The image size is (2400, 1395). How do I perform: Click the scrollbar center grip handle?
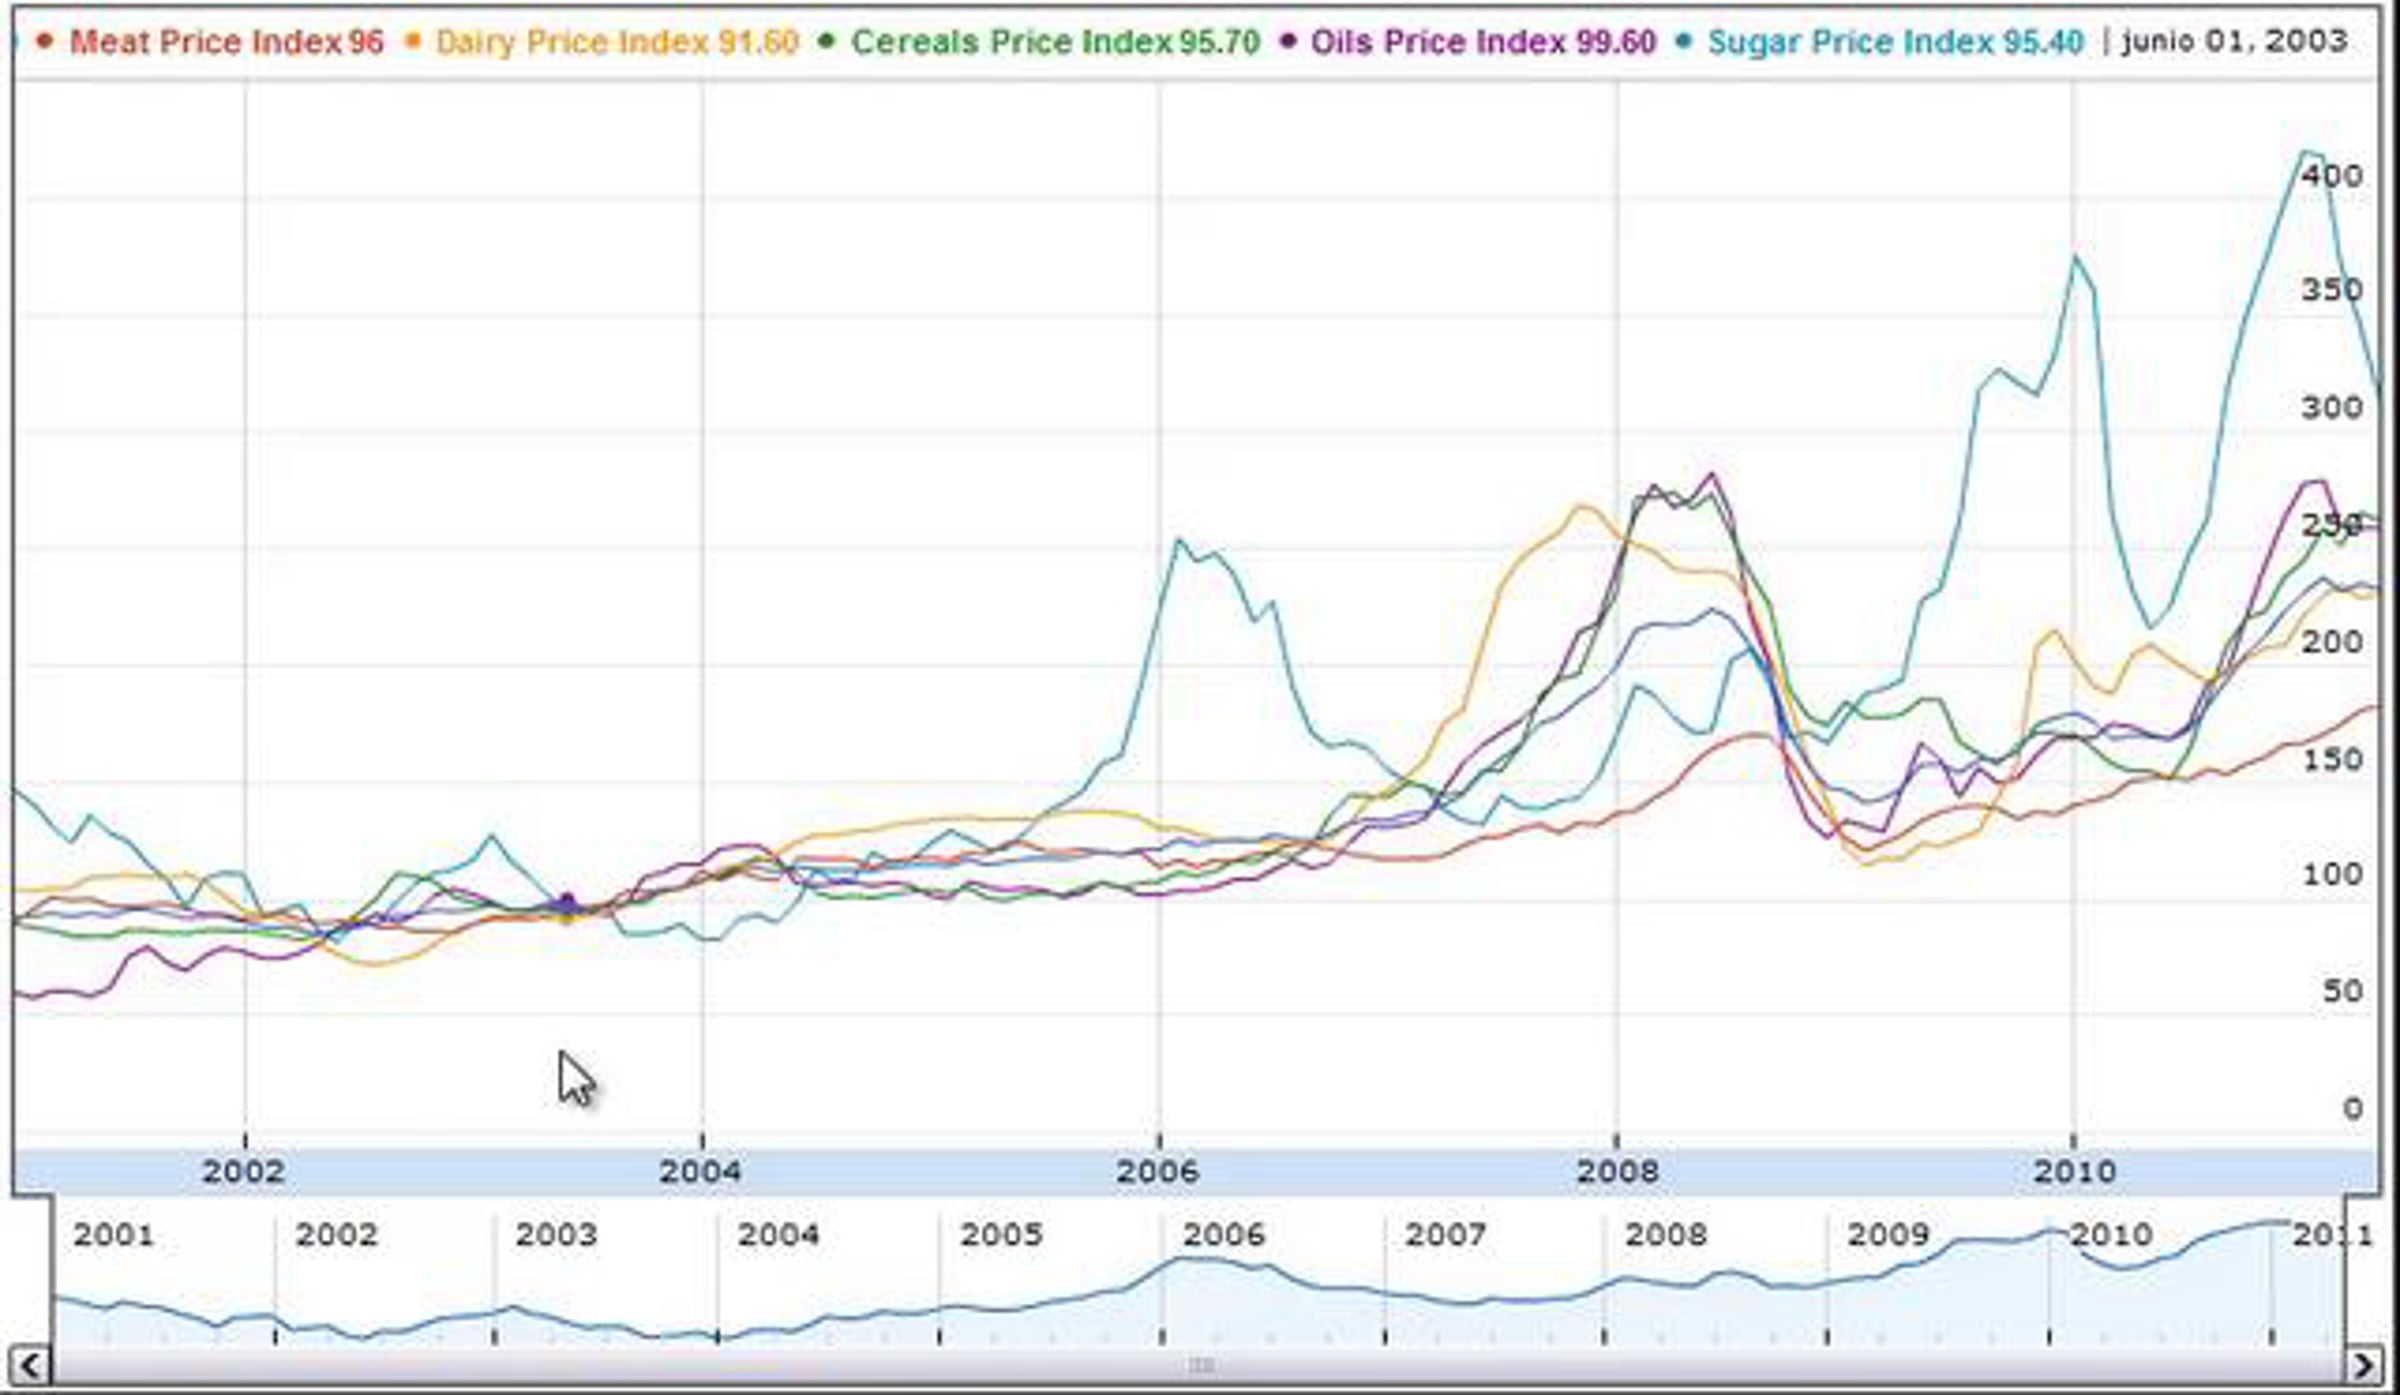click(x=1201, y=1365)
